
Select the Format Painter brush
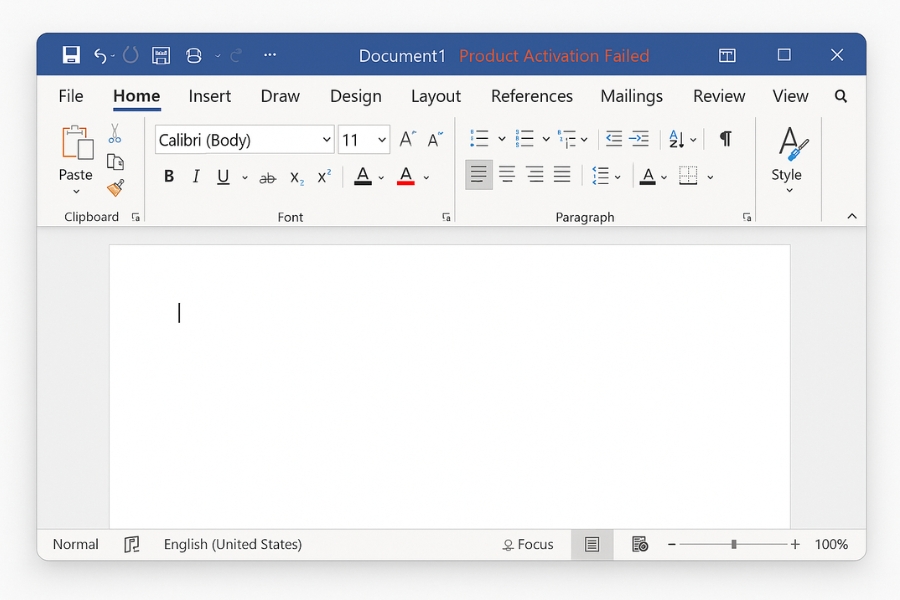tap(115, 188)
